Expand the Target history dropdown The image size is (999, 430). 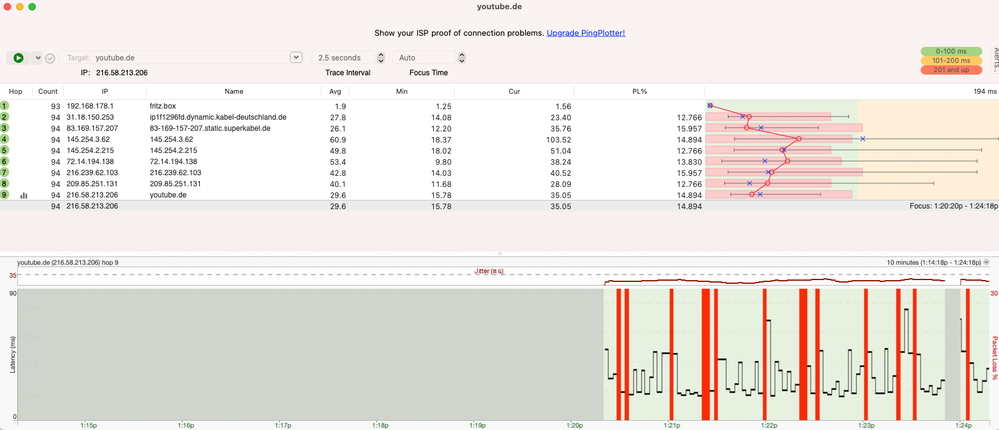(x=296, y=57)
